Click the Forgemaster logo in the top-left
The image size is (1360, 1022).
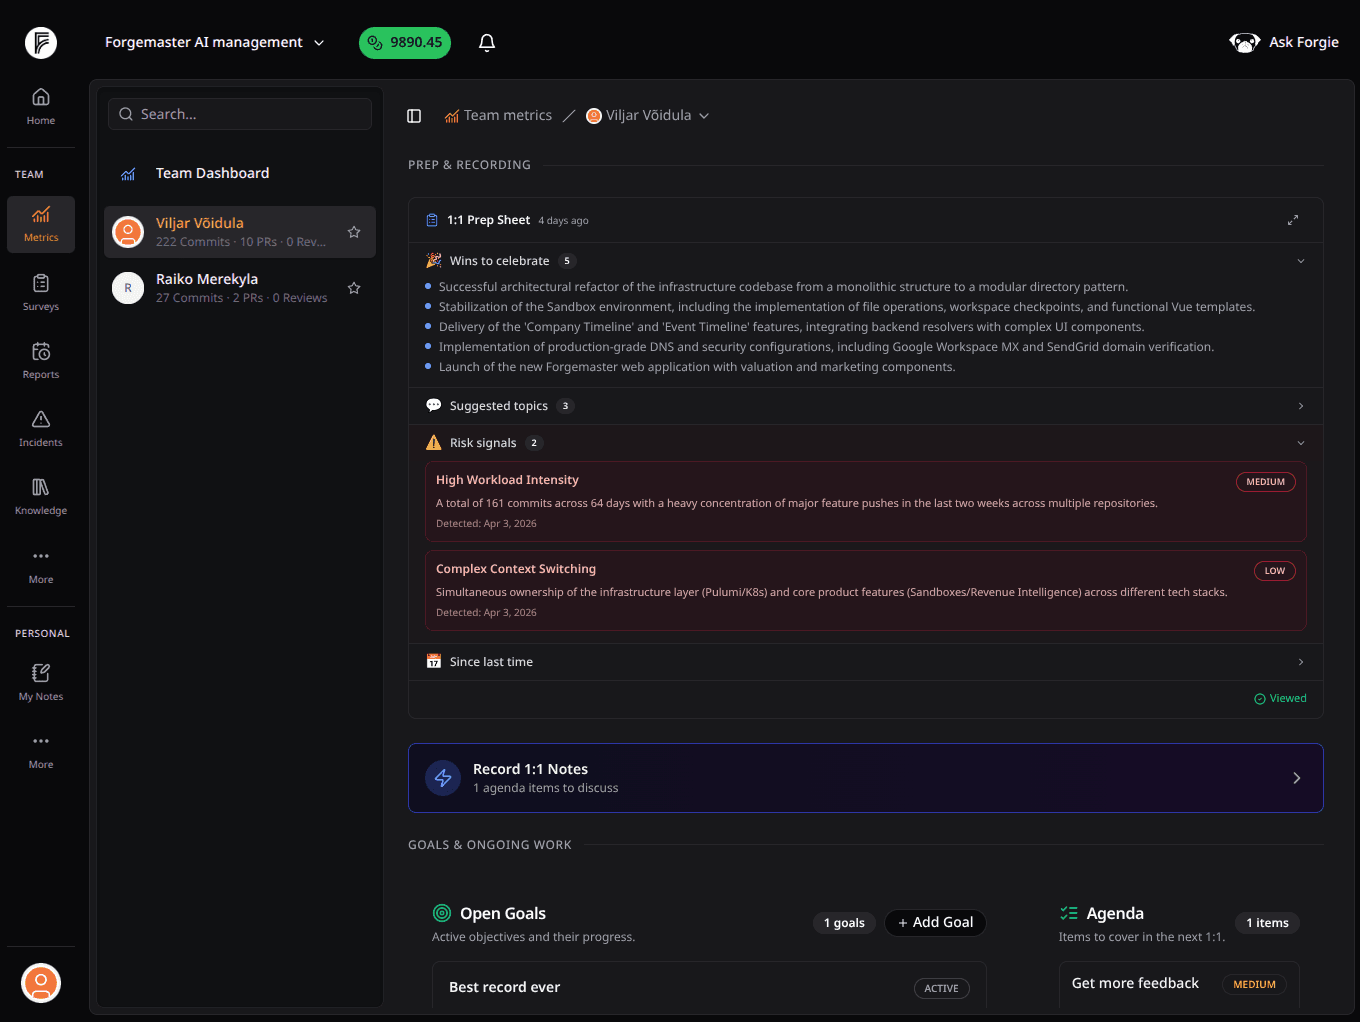coord(40,42)
